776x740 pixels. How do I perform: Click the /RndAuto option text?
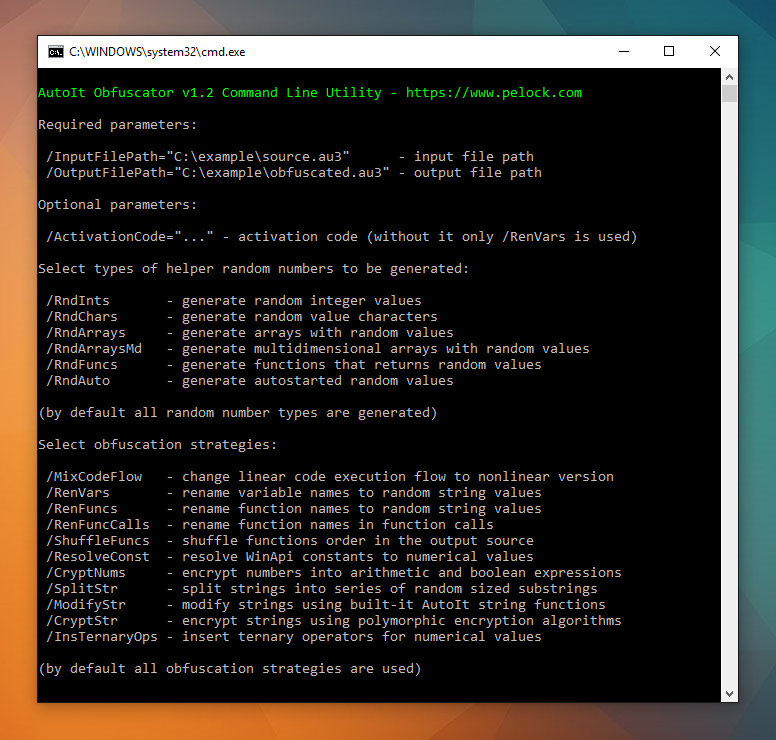click(x=78, y=381)
